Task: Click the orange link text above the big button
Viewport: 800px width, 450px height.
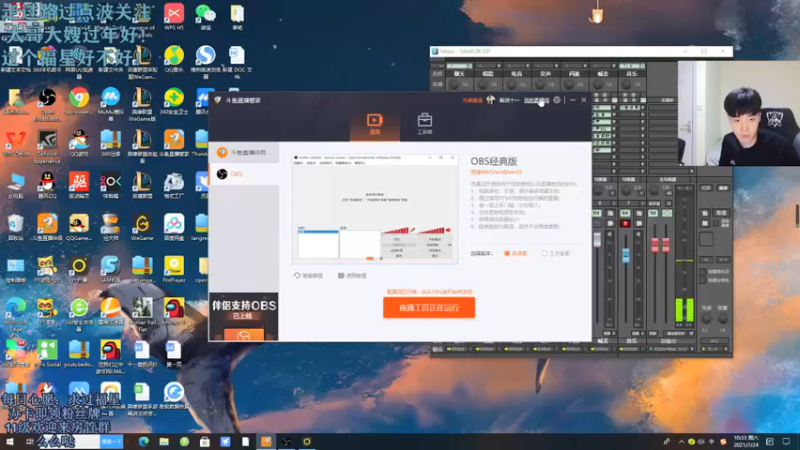Action: 429,292
